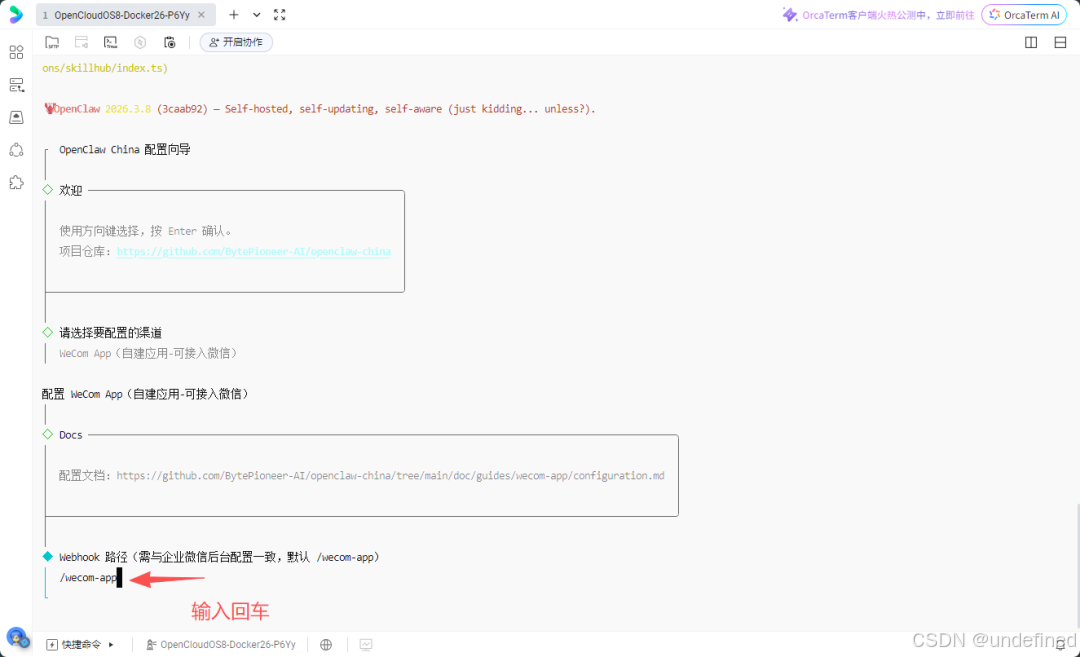Viewport: 1080px width, 657px height.
Task: Split the terminal into left-right panes
Action: [1031, 42]
